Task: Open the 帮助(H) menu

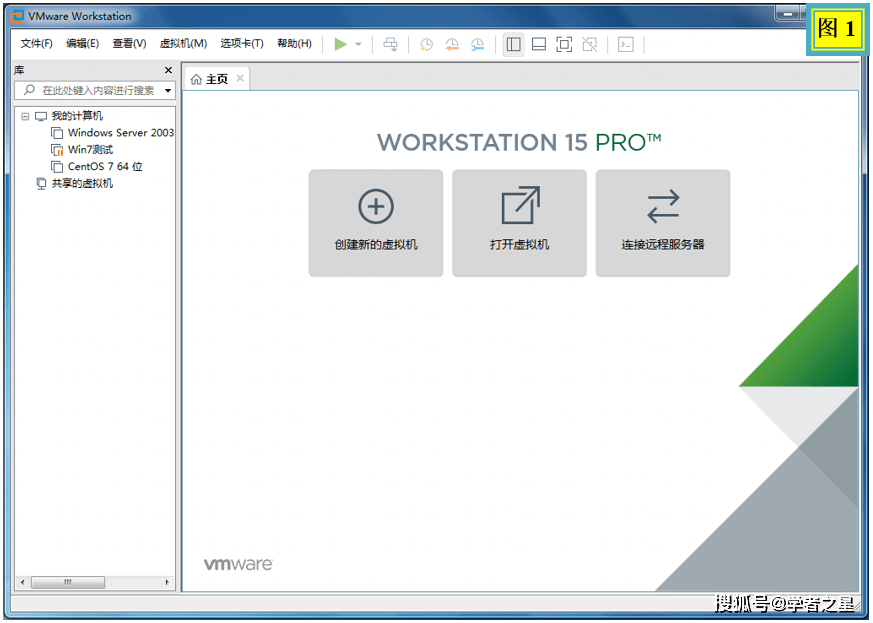Action: (295, 43)
